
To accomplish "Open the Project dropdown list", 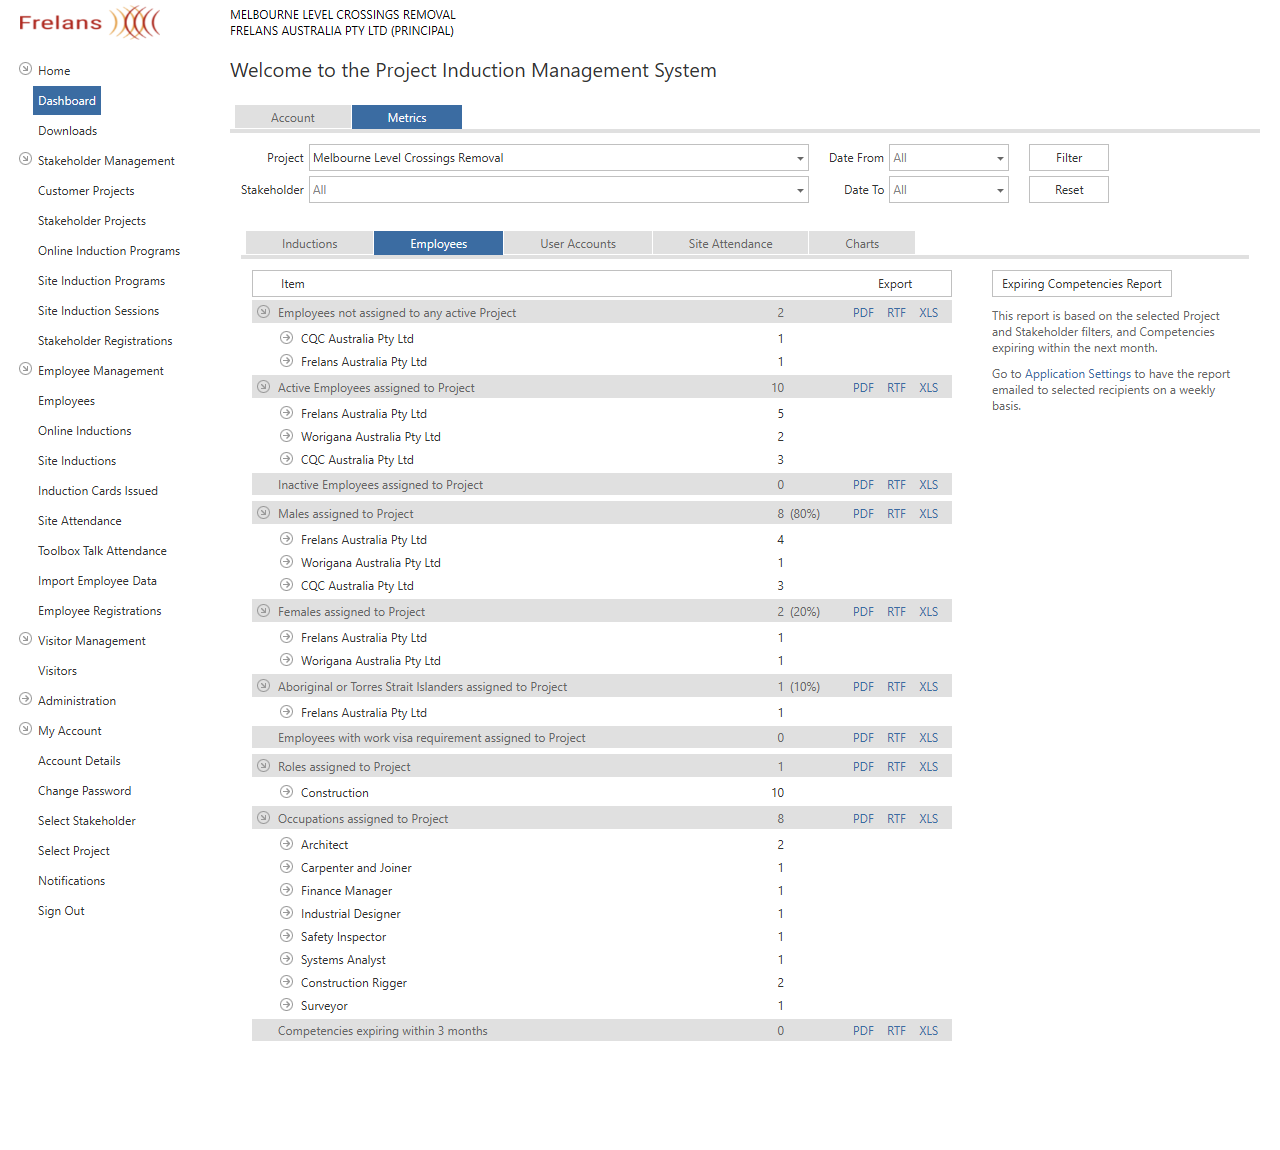I will tap(800, 158).
